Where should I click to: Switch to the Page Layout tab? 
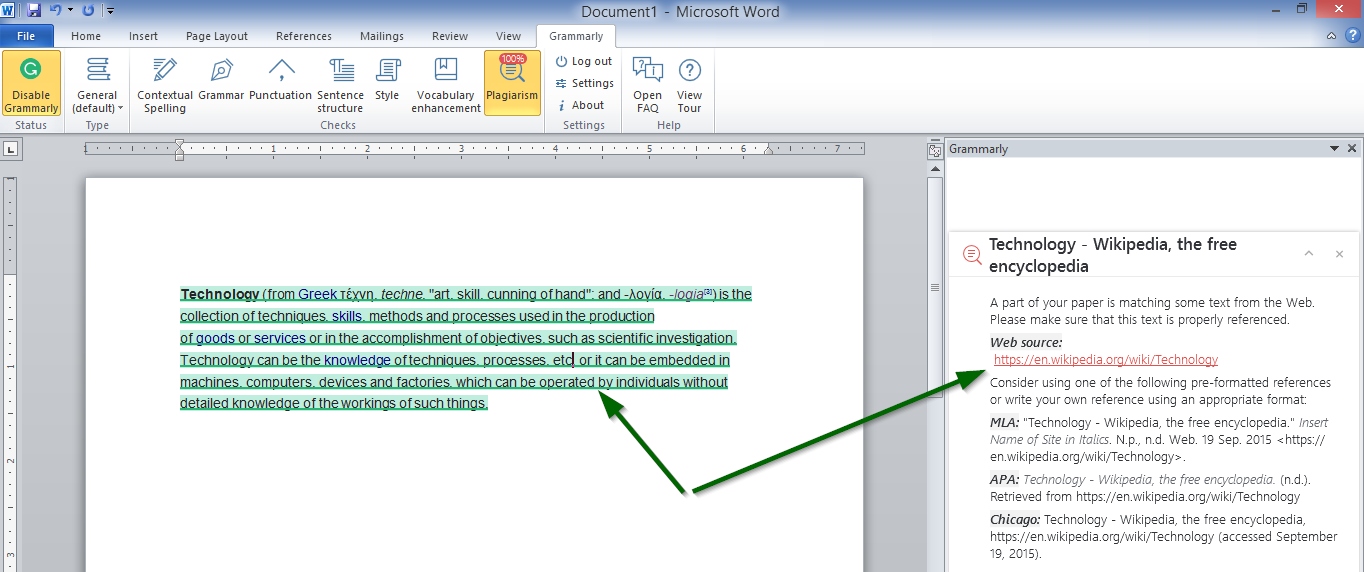click(x=216, y=36)
